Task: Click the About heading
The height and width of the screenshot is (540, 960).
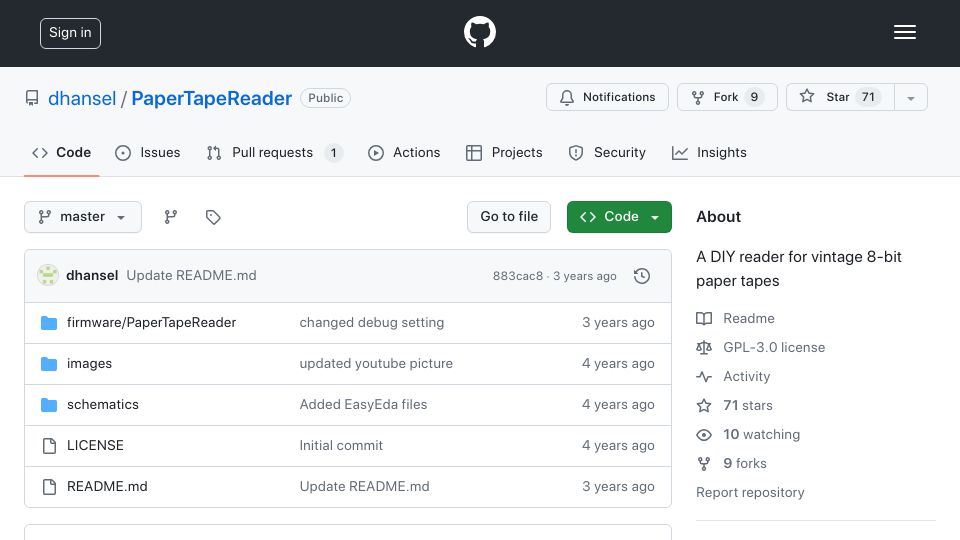Action: (x=718, y=217)
